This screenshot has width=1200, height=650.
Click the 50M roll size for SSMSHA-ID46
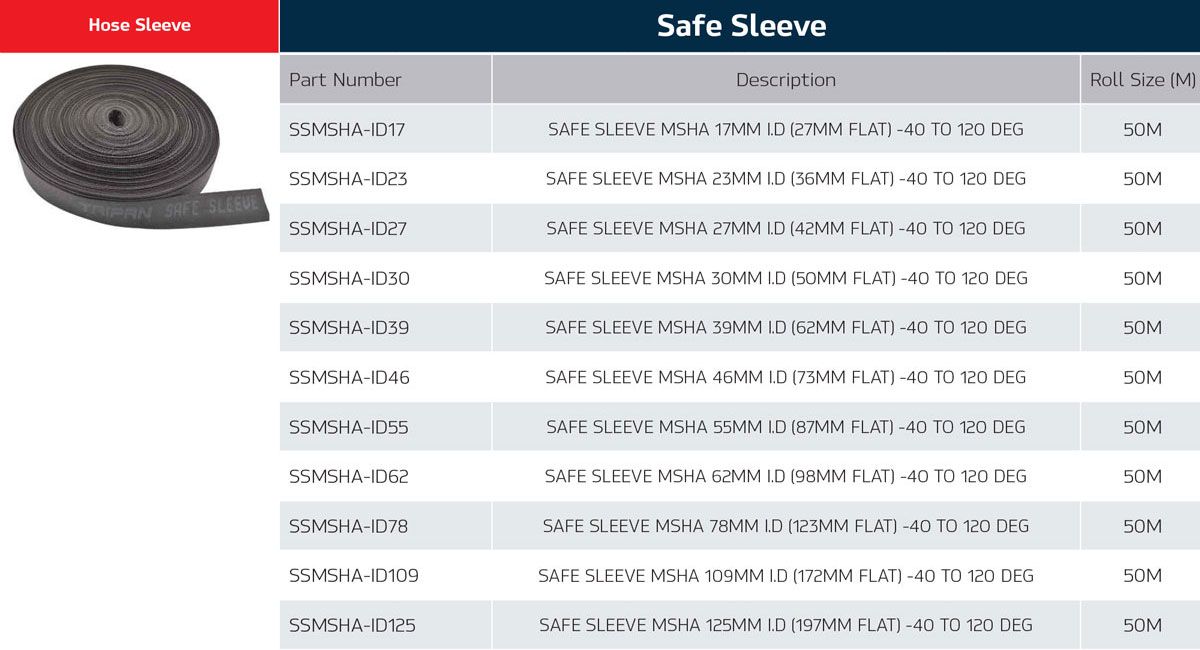(1142, 378)
